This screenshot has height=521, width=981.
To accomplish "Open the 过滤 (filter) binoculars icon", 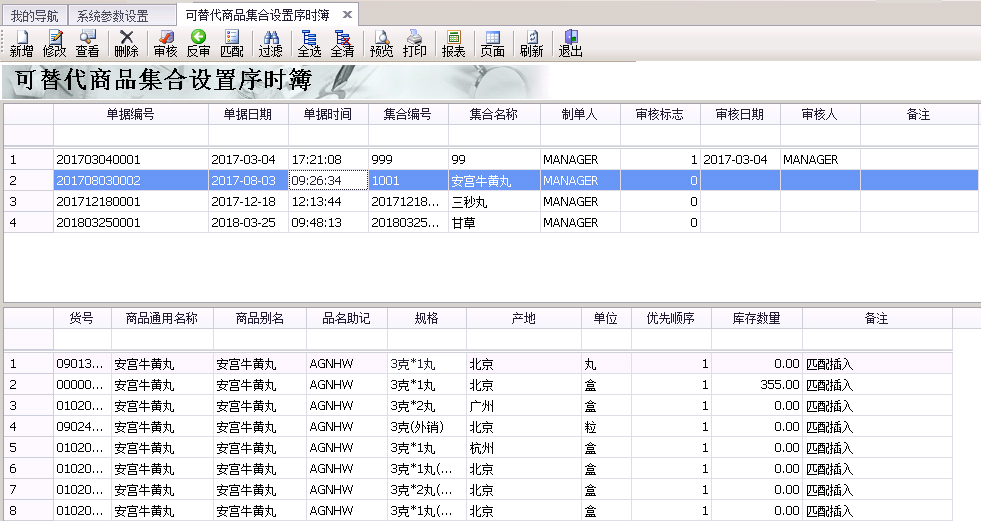I will (271, 44).
